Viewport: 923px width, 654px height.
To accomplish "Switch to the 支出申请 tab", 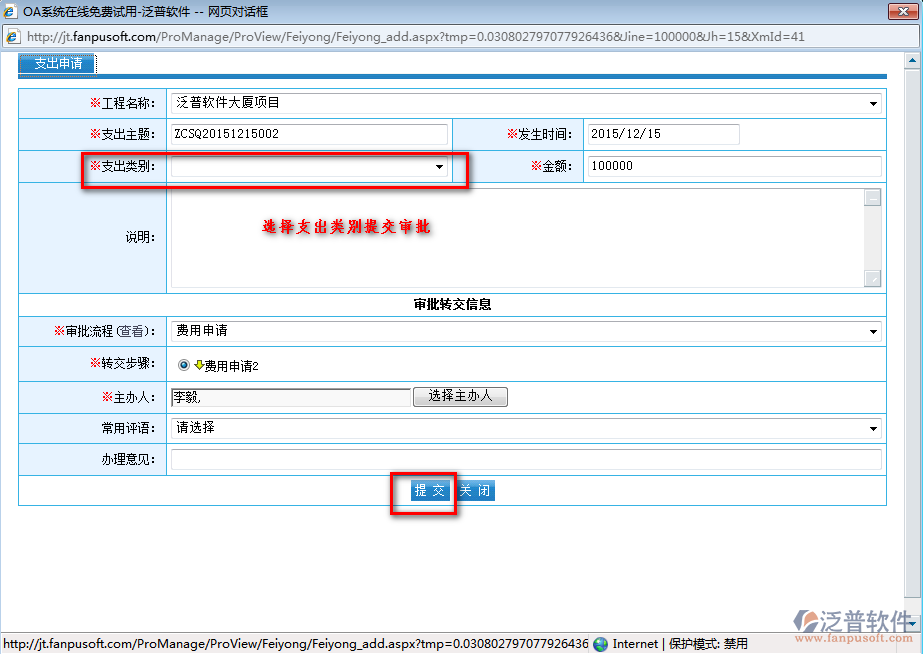I will click(x=58, y=64).
